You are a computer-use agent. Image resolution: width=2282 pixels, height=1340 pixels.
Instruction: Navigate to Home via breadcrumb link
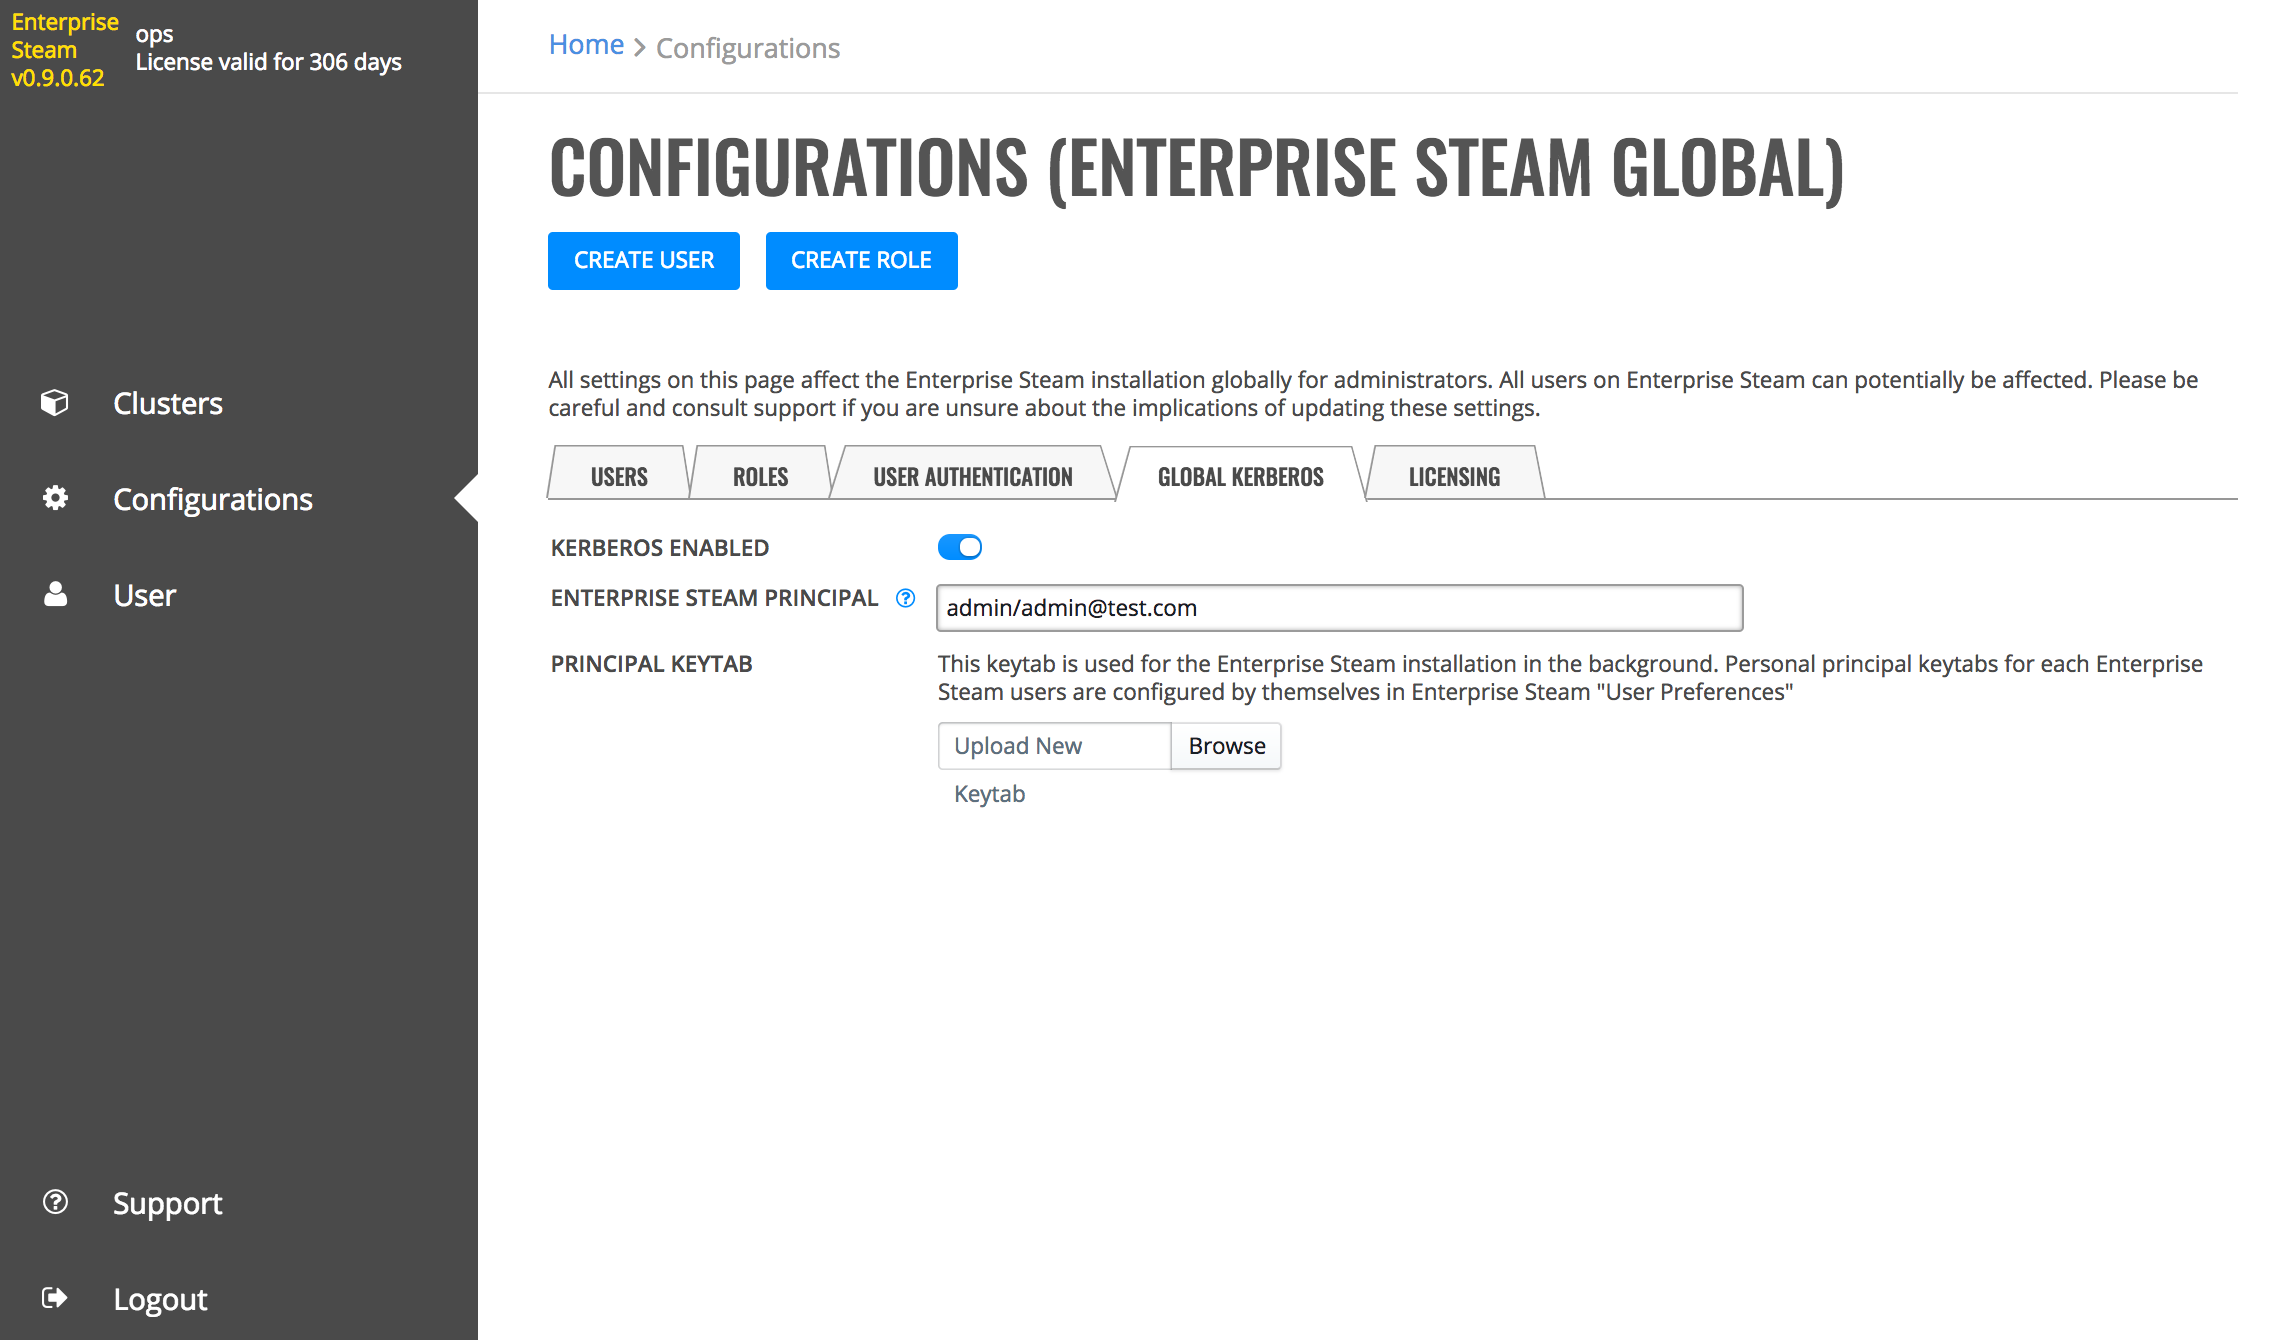(x=586, y=44)
